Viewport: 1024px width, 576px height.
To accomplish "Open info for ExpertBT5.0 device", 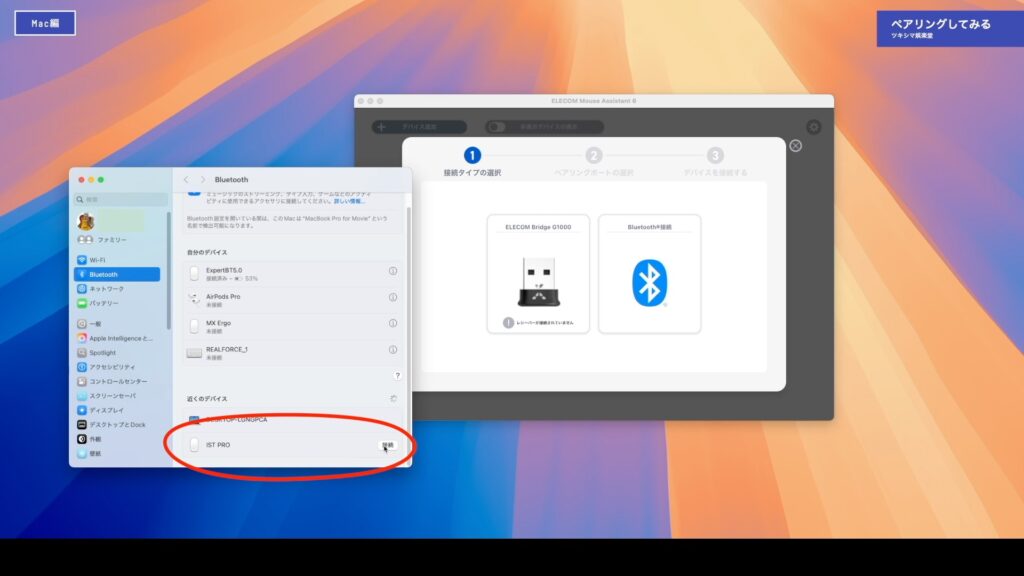I will pos(393,271).
